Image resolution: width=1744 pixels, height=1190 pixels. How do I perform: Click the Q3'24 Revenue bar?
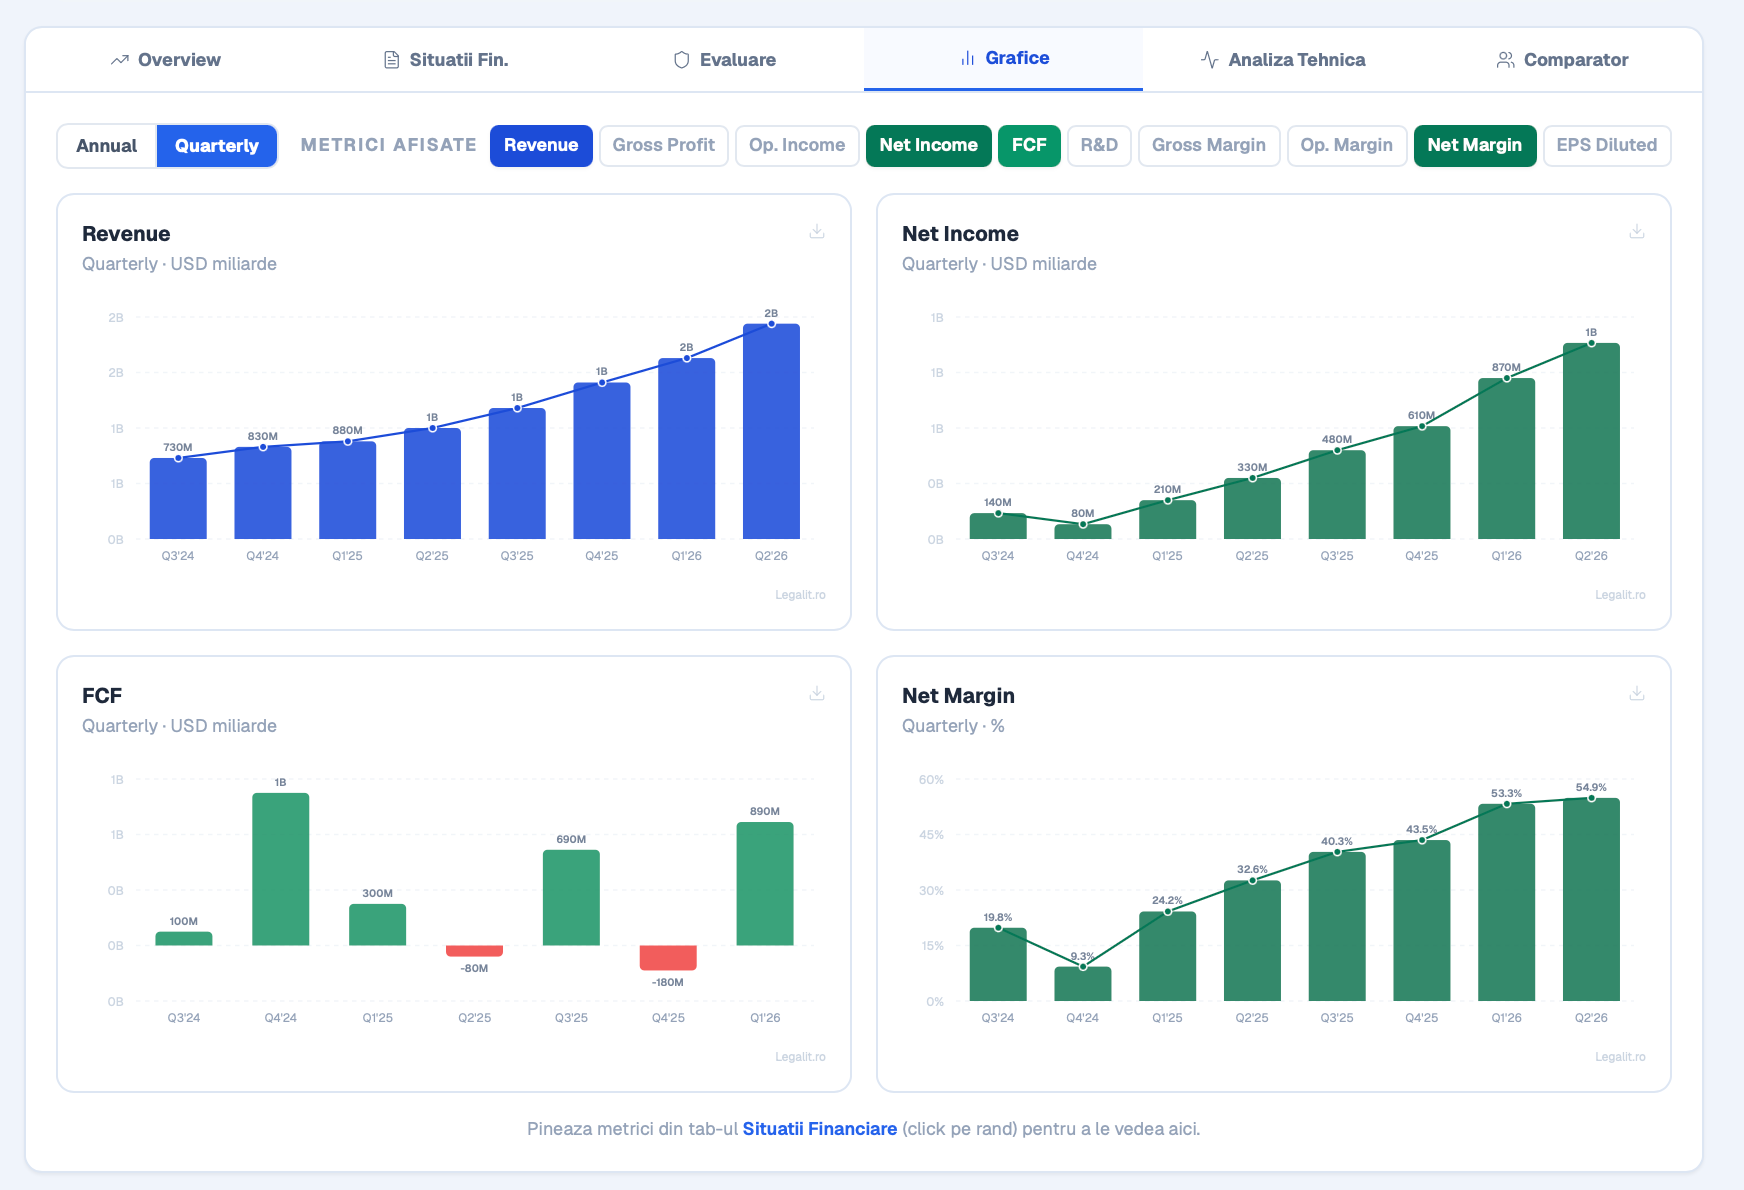pos(178,498)
